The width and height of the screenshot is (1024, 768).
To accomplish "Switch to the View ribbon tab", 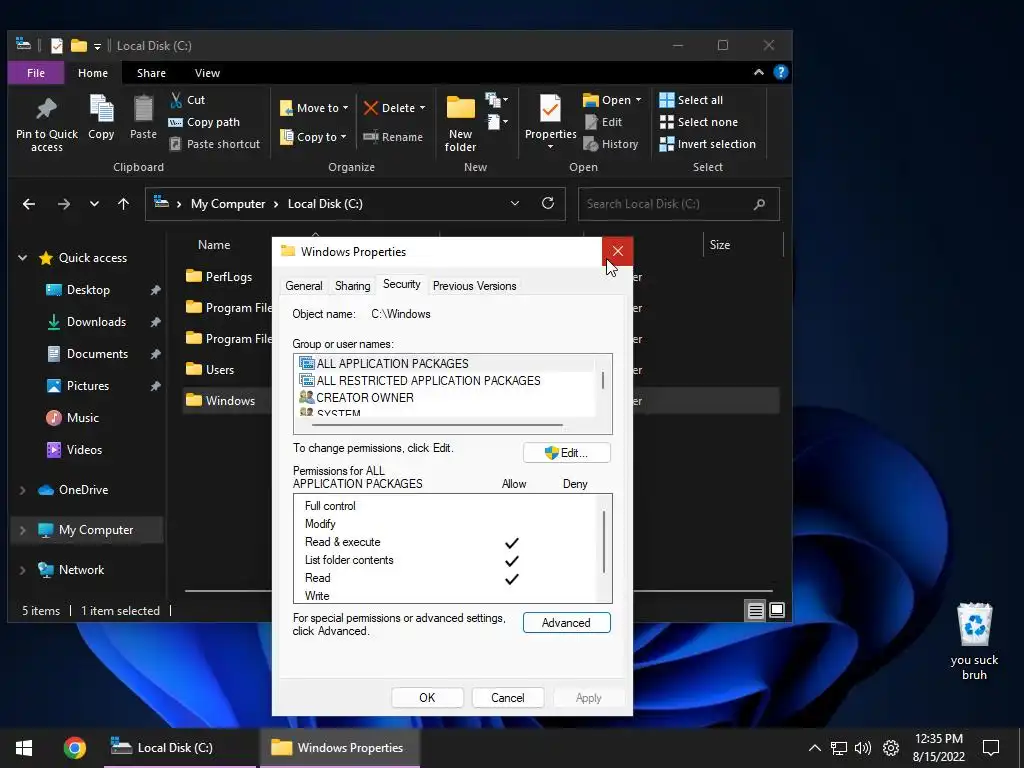I will 207,73.
